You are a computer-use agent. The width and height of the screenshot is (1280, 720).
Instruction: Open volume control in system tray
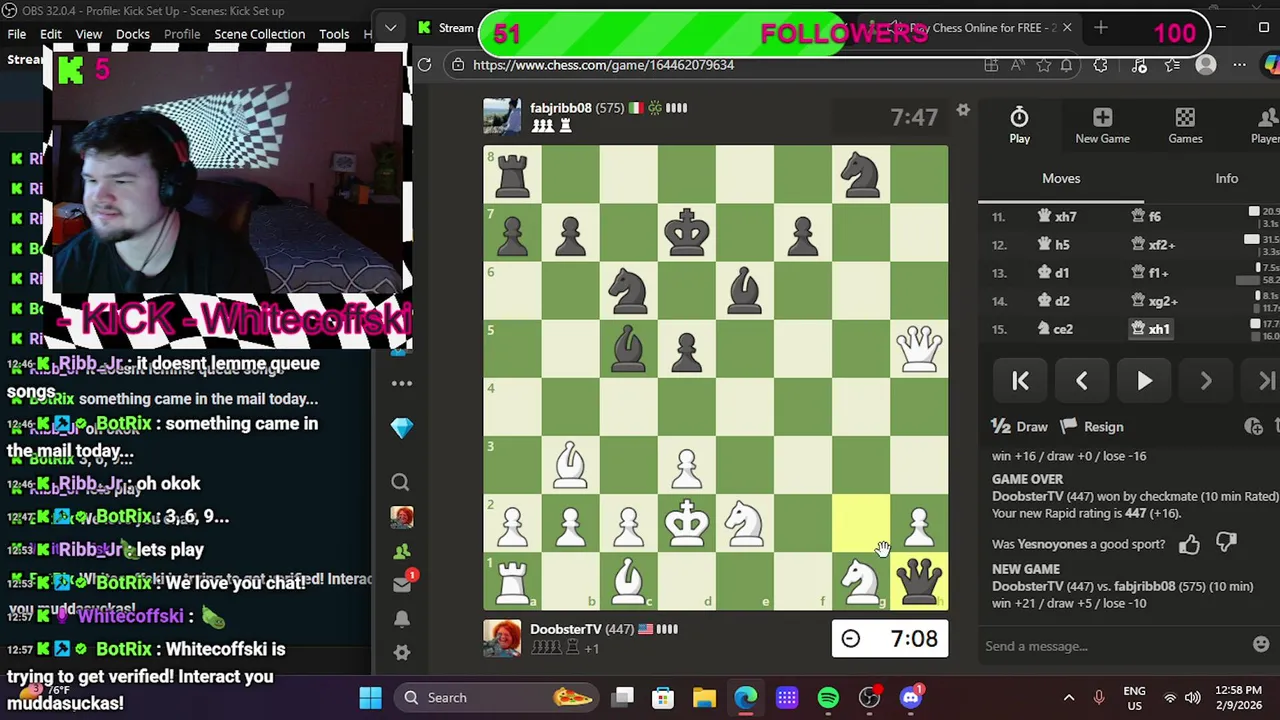[1192, 698]
